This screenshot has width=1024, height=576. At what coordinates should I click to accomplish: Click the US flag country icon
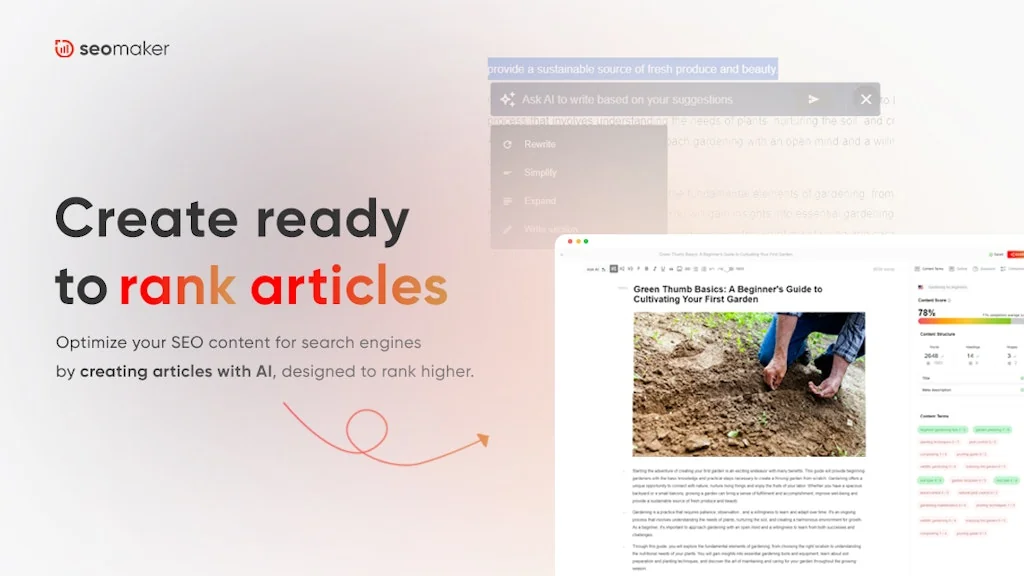tap(920, 287)
